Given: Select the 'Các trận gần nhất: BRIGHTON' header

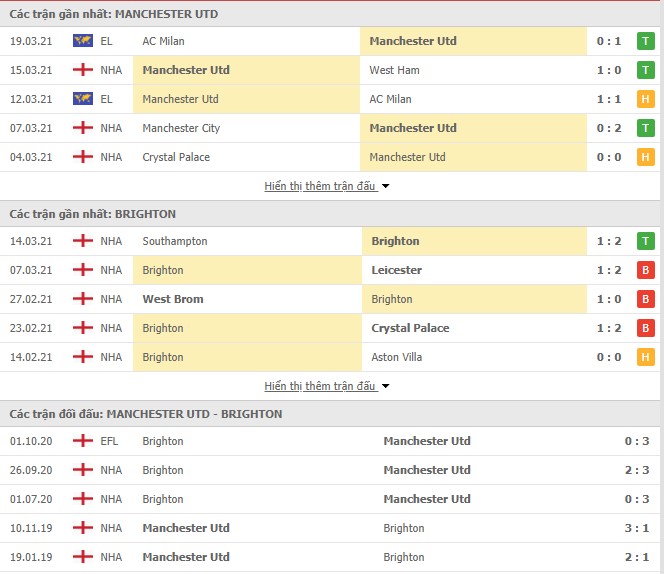Looking at the screenshot, I should pos(93,214).
